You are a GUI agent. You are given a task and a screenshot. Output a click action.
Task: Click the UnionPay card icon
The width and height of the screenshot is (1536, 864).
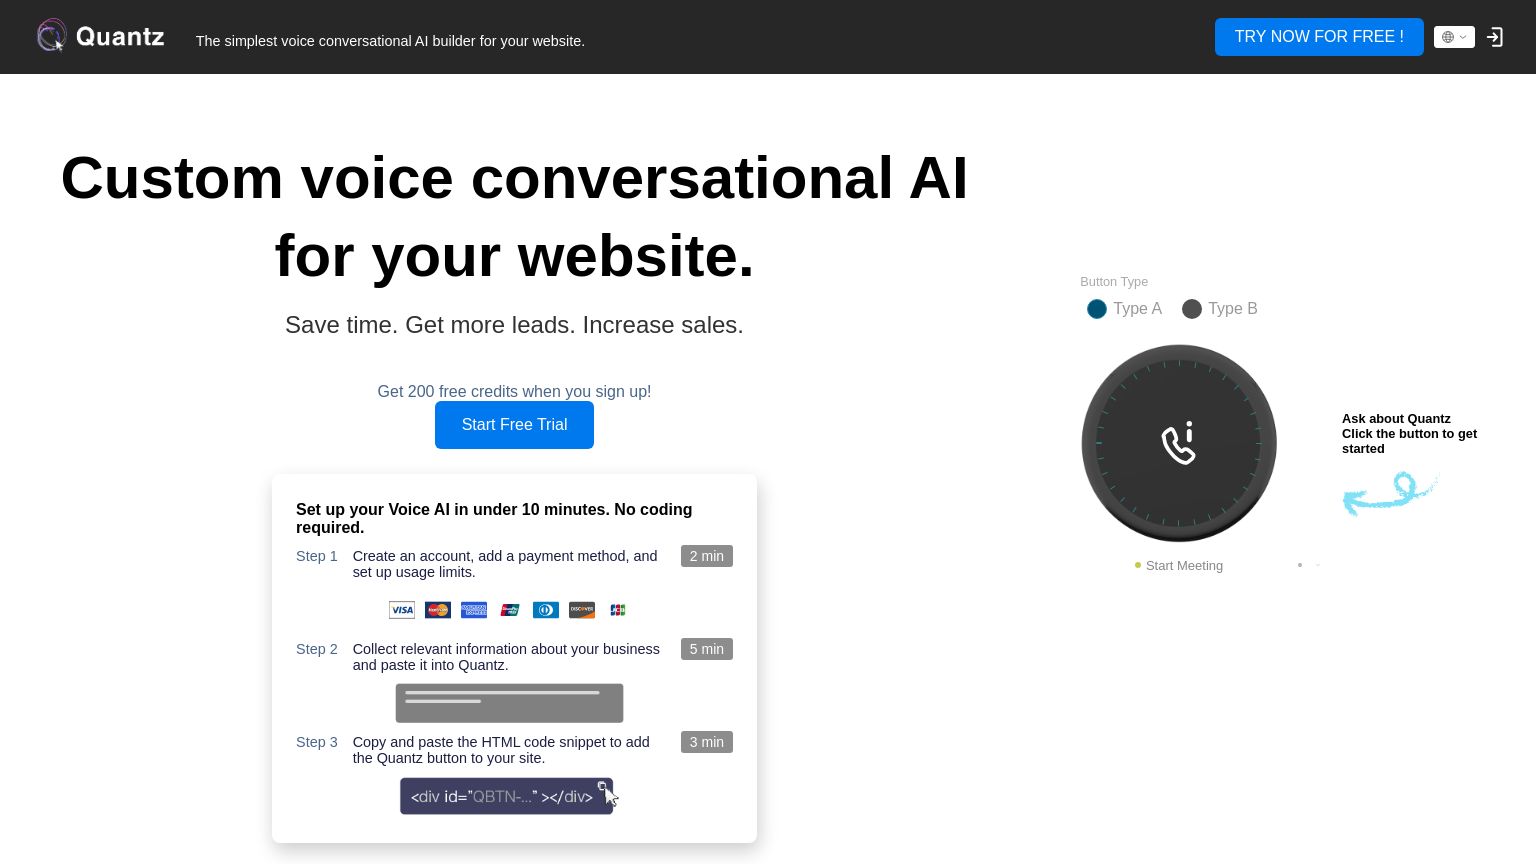pyautogui.click(x=510, y=610)
